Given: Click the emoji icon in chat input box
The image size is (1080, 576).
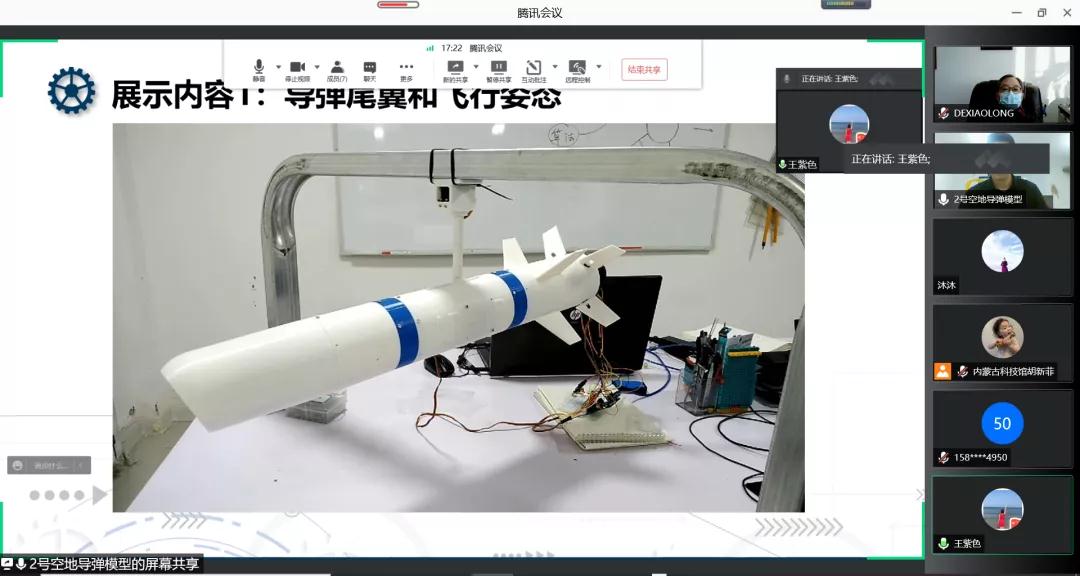Looking at the screenshot, I should 18,465.
